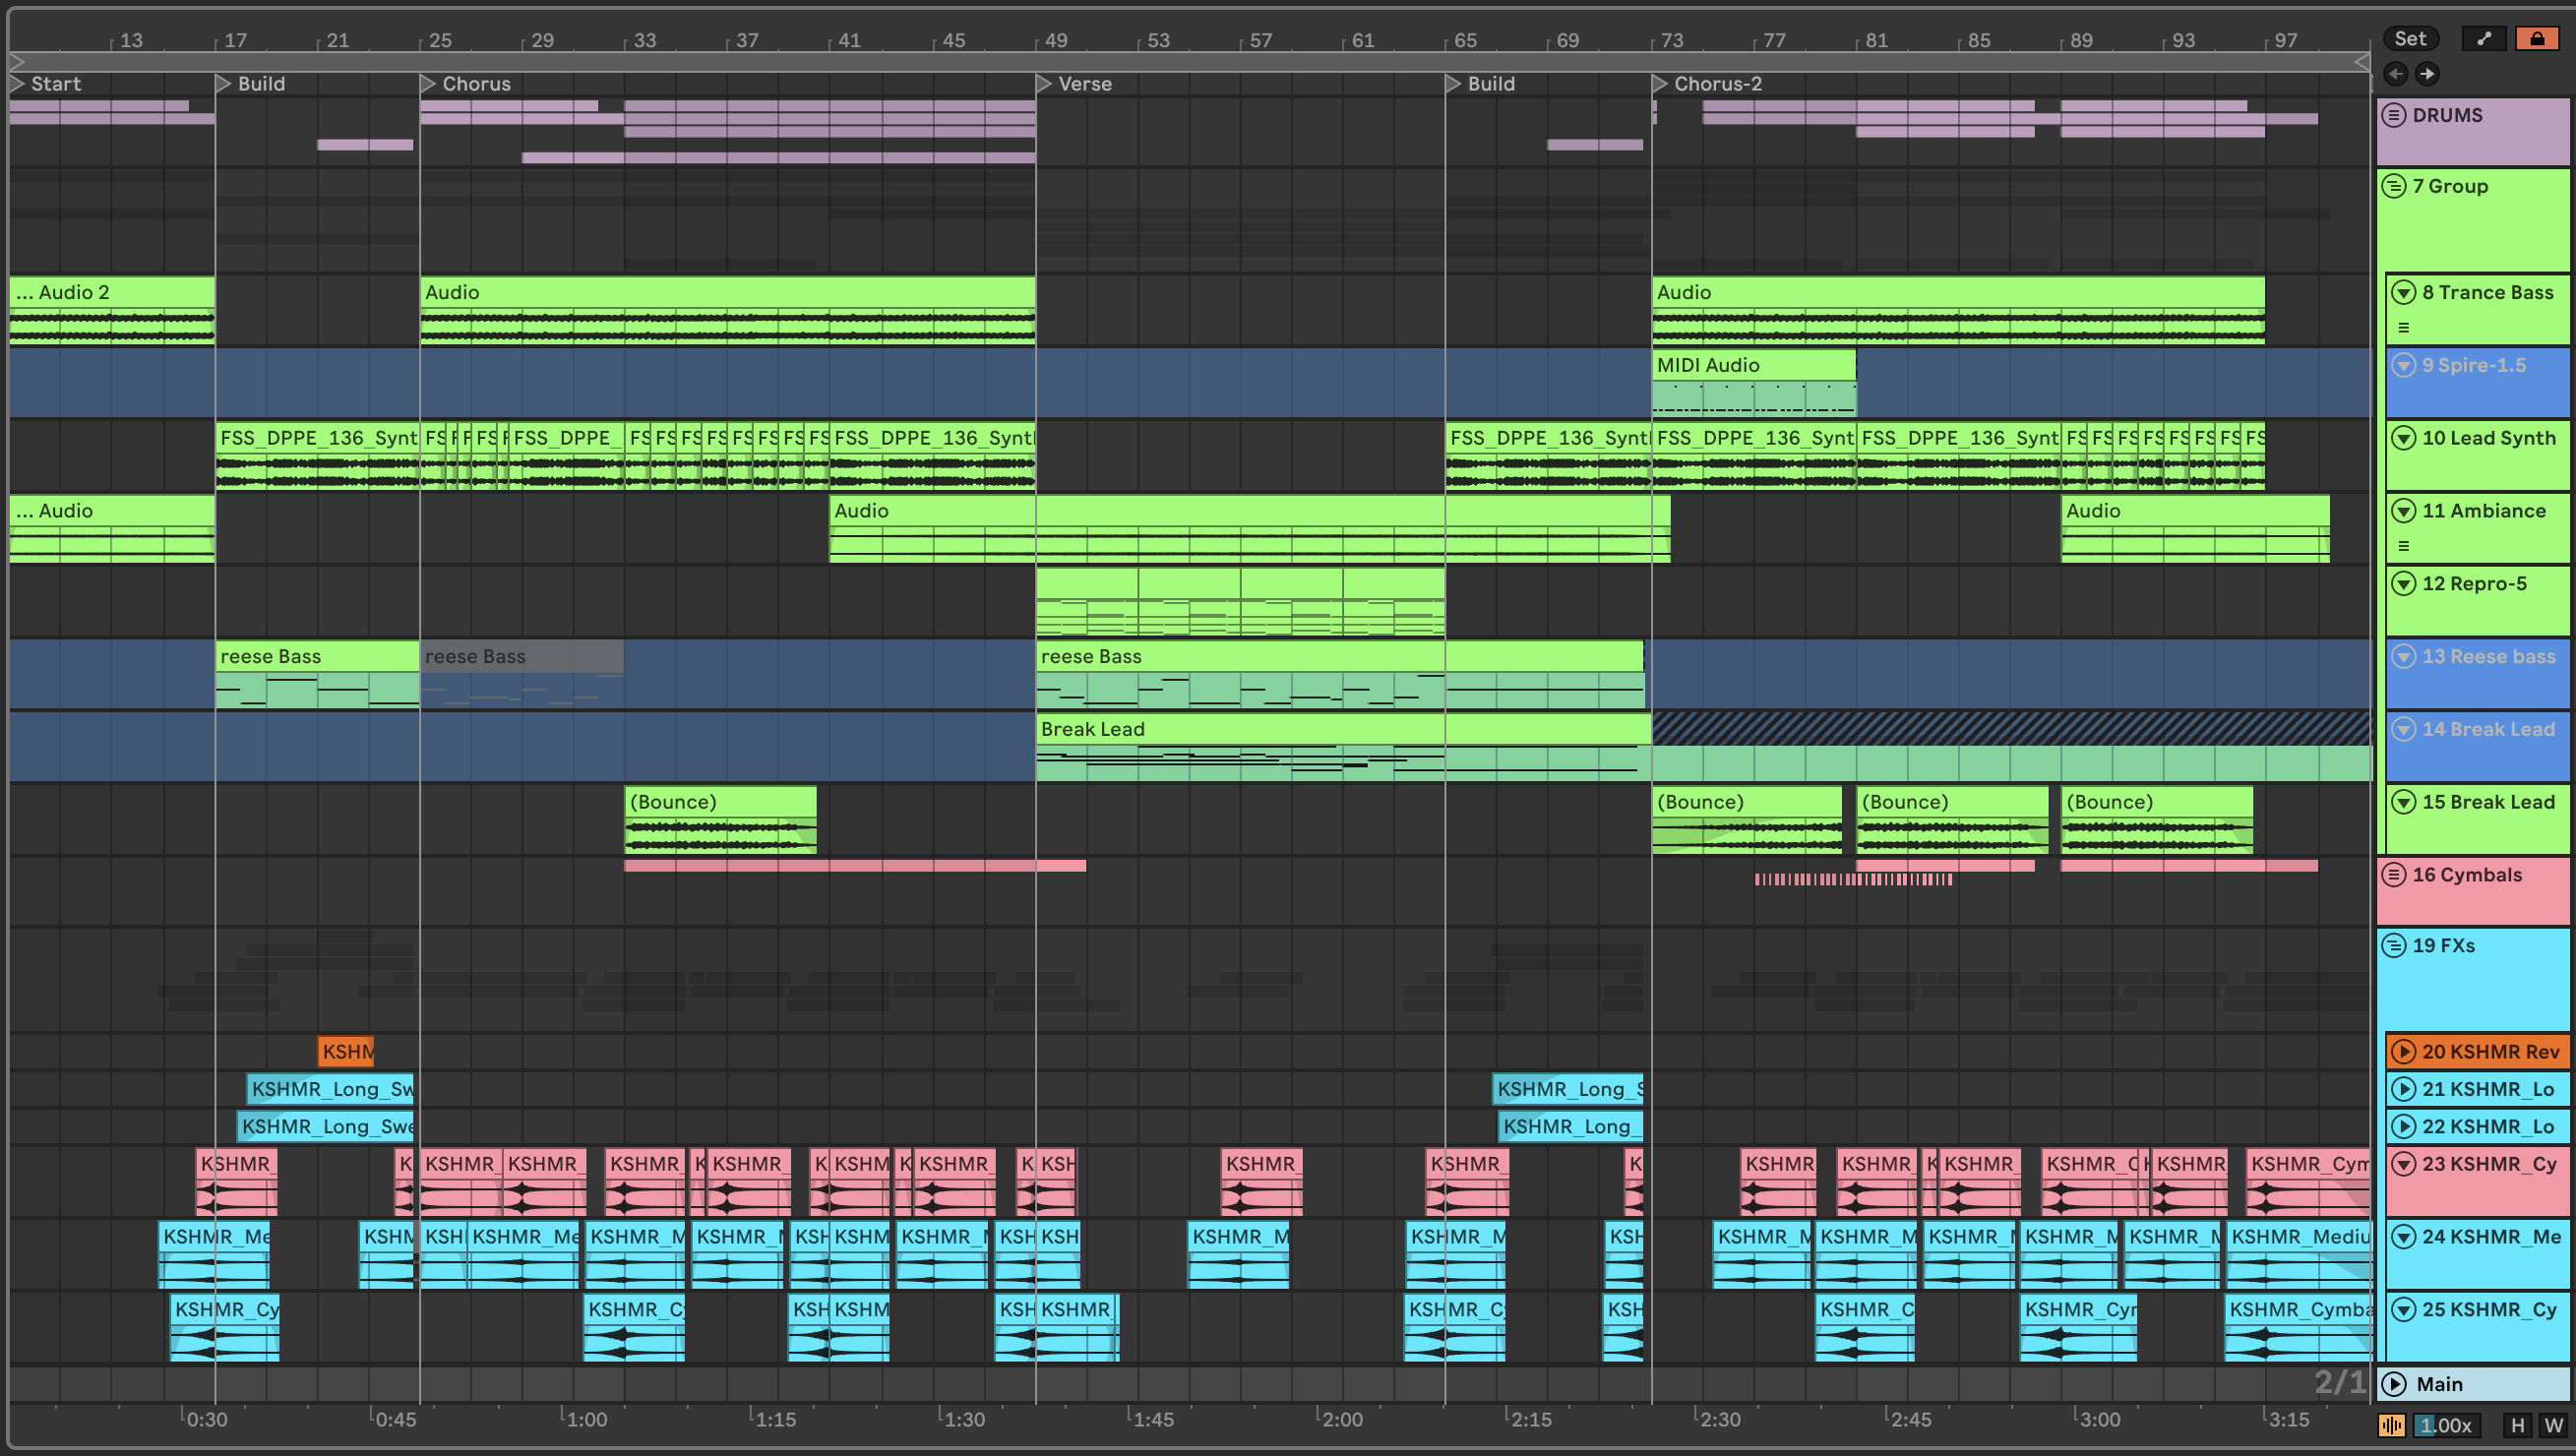Image resolution: width=2576 pixels, height=1456 pixels.
Task: Toggle automation mode button
Action: tap(2483, 38)
